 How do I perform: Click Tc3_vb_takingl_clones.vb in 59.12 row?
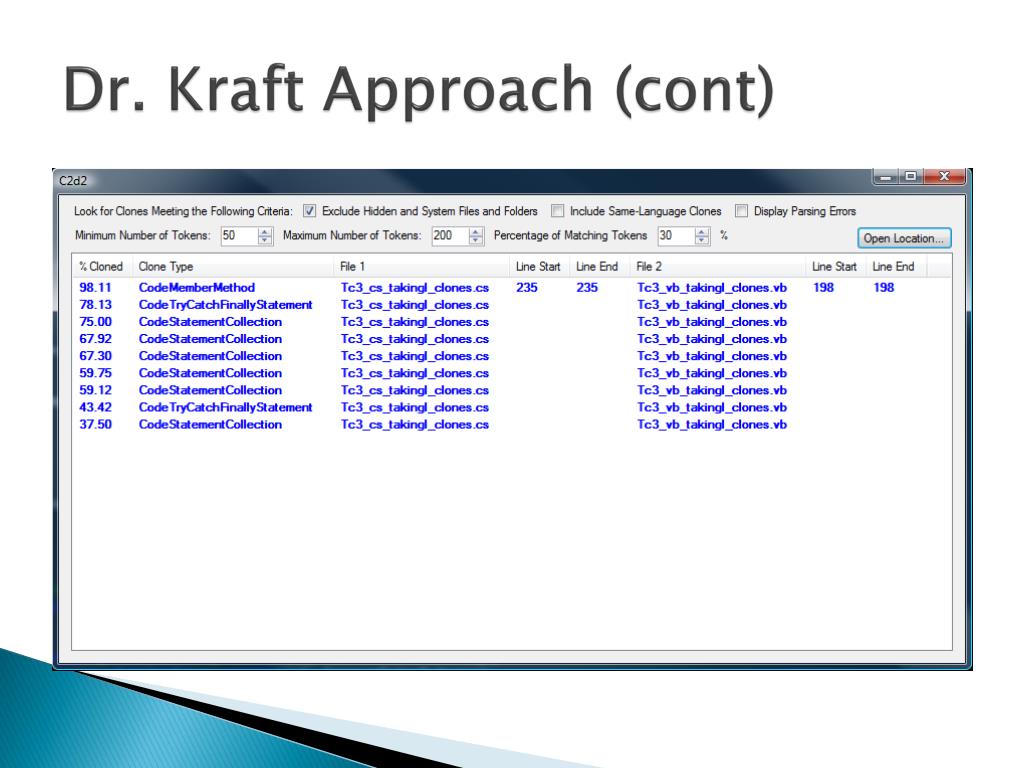click(712, 390)
